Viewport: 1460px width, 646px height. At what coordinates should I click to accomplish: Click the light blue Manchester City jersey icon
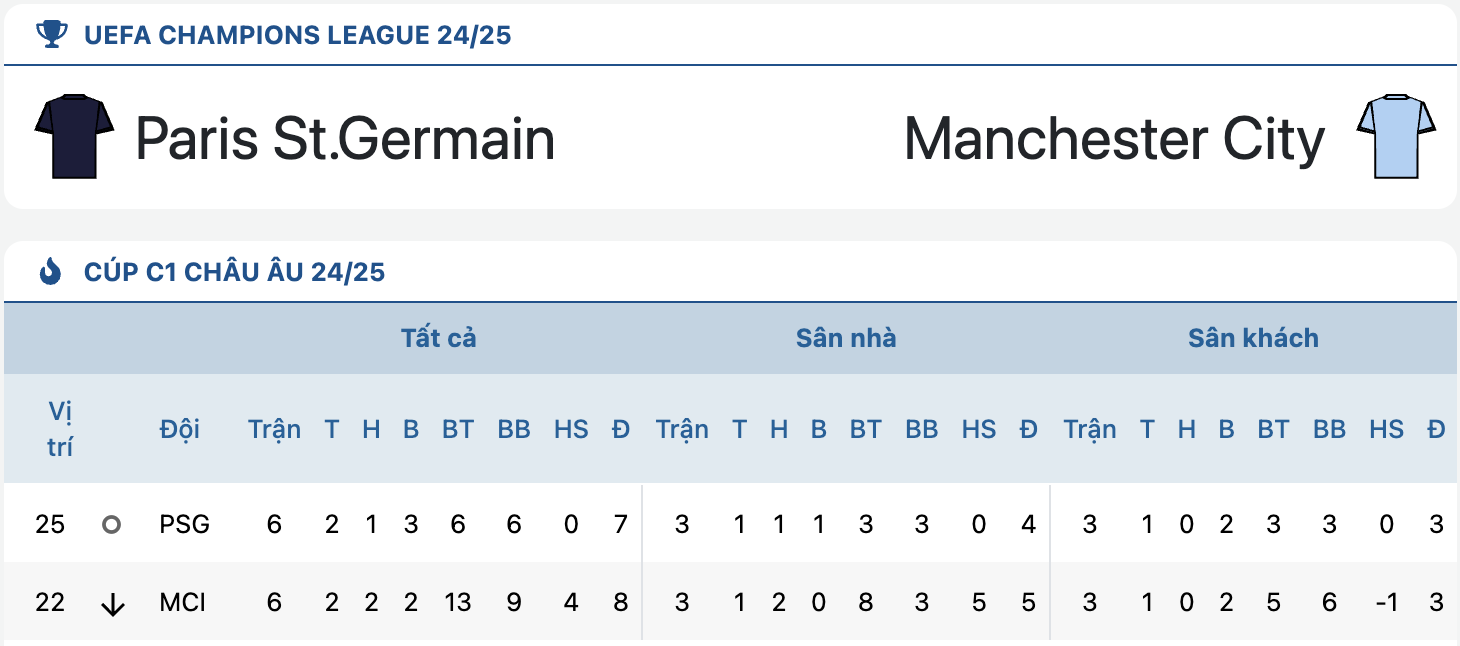(x=1396, y=137)
